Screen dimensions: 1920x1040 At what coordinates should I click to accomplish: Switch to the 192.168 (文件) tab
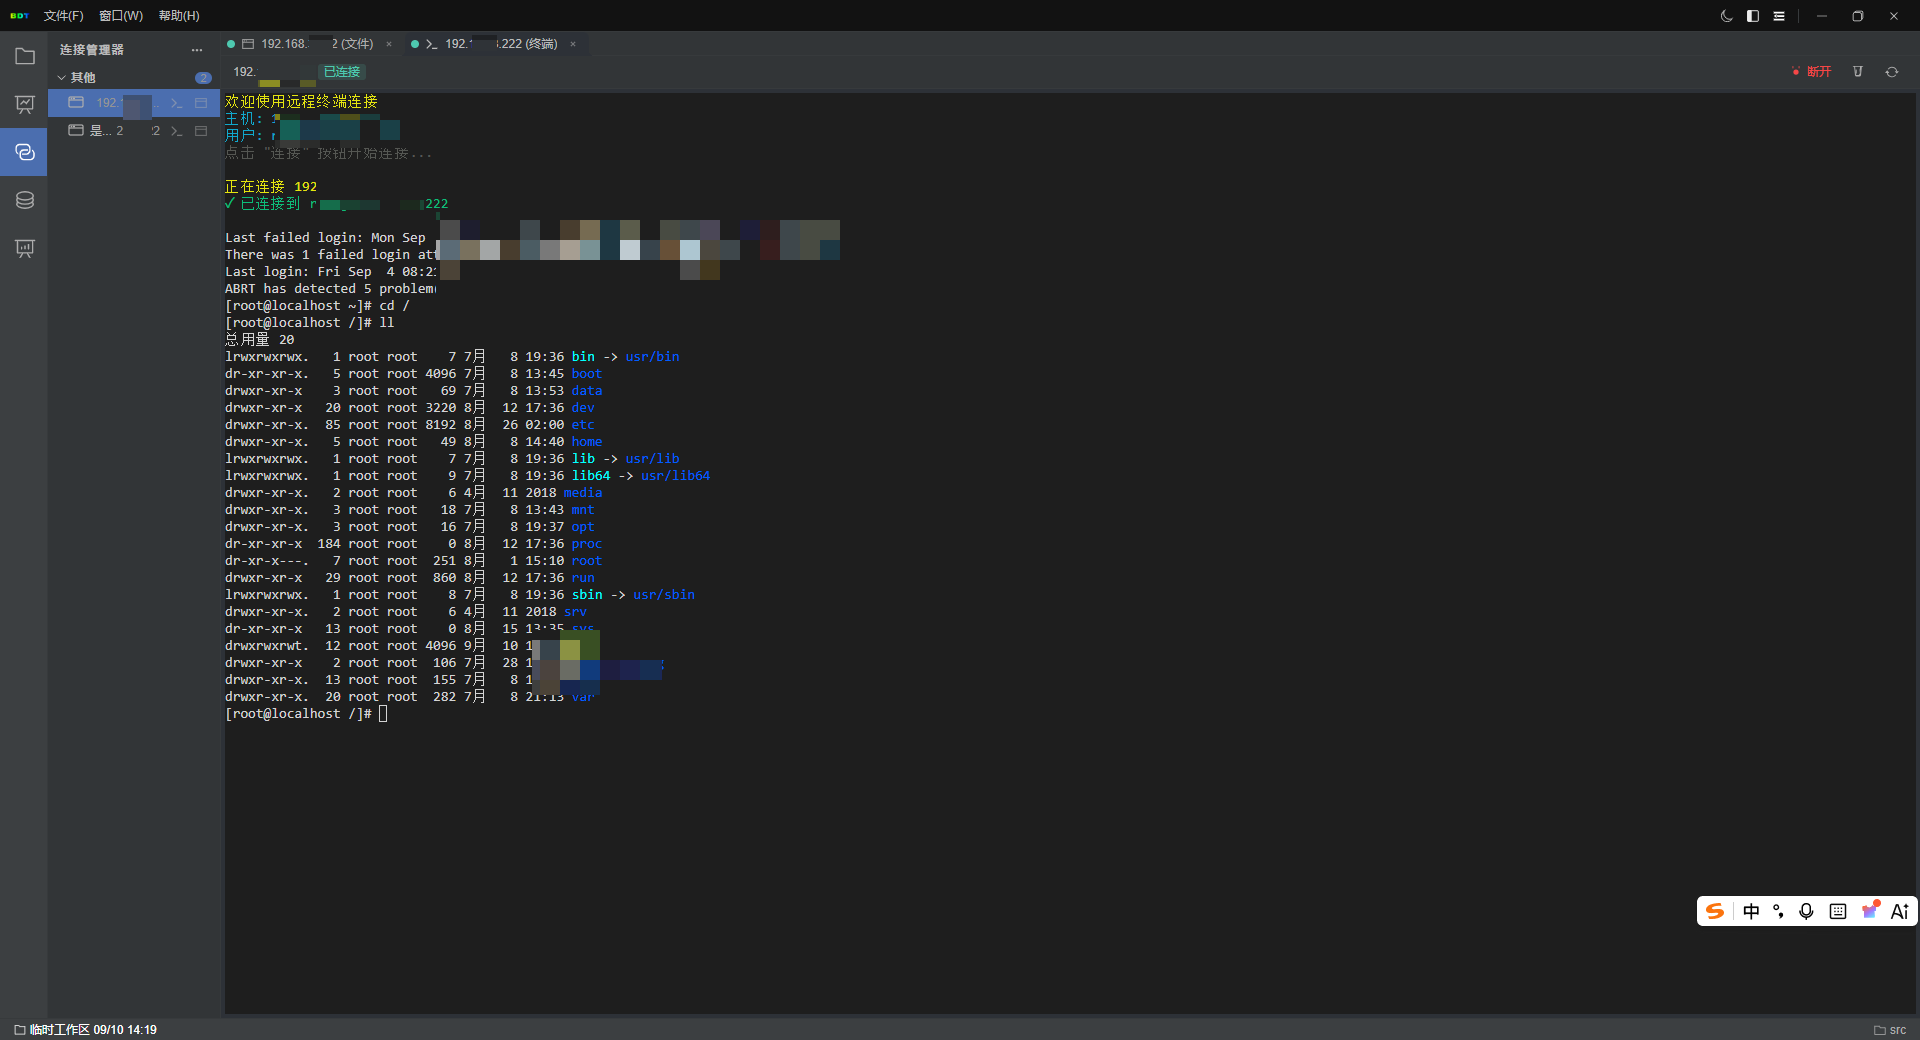308,44
